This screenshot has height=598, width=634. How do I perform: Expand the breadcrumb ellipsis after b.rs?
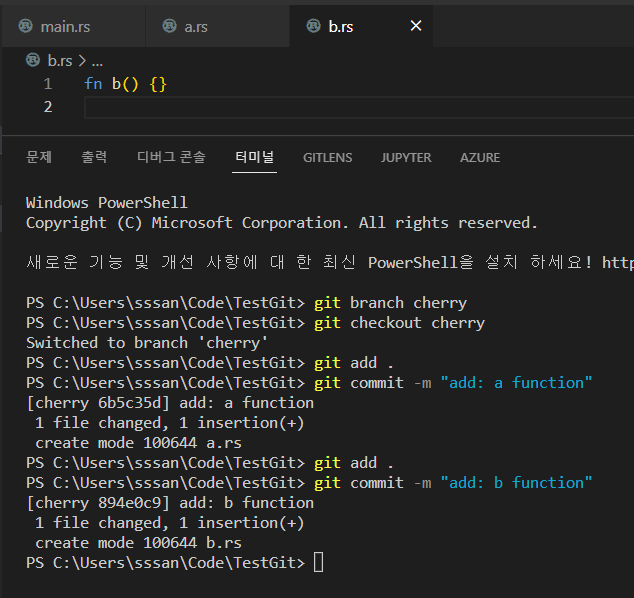coord(97,61)
